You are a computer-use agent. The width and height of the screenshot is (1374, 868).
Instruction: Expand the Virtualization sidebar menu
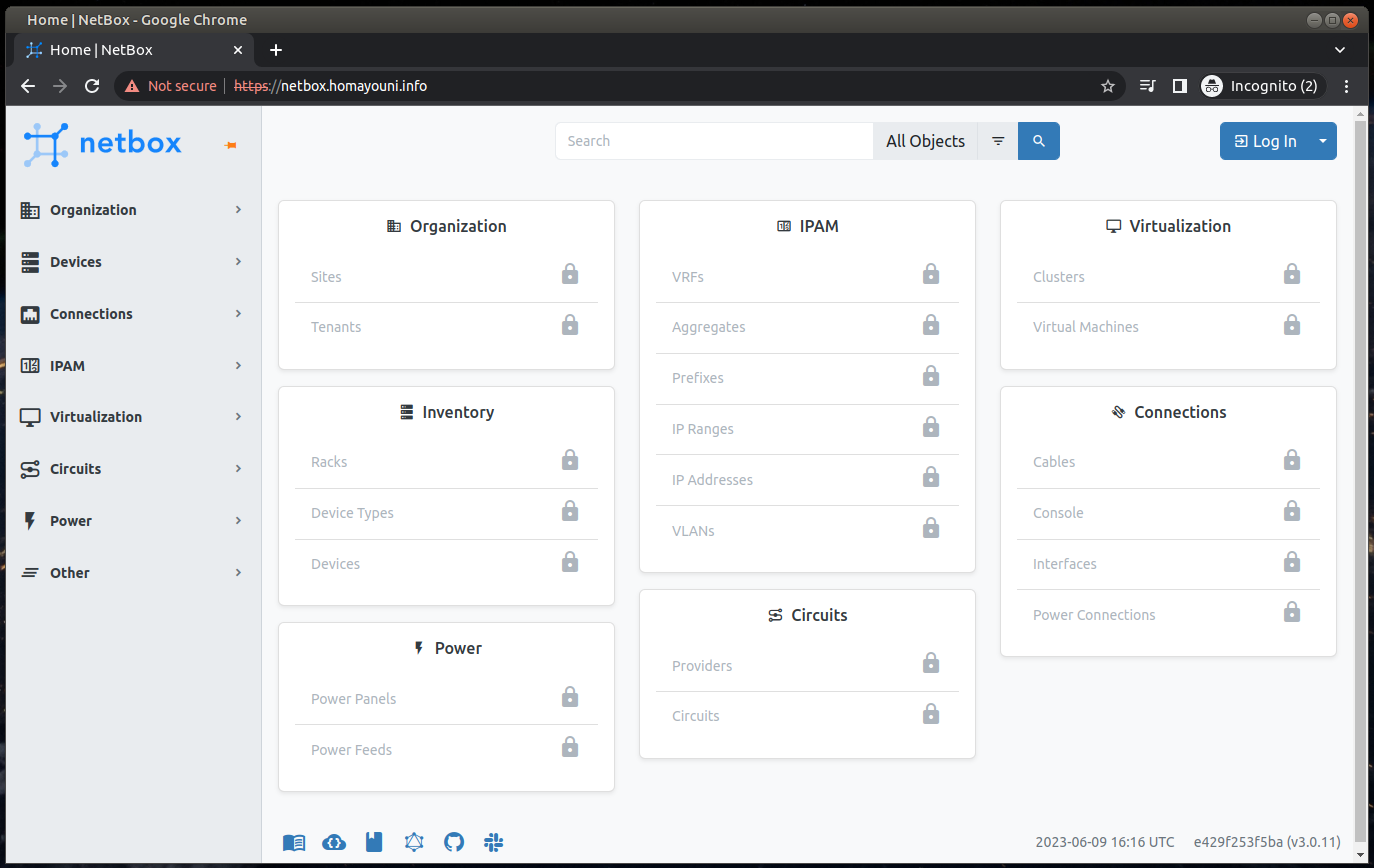131,417
